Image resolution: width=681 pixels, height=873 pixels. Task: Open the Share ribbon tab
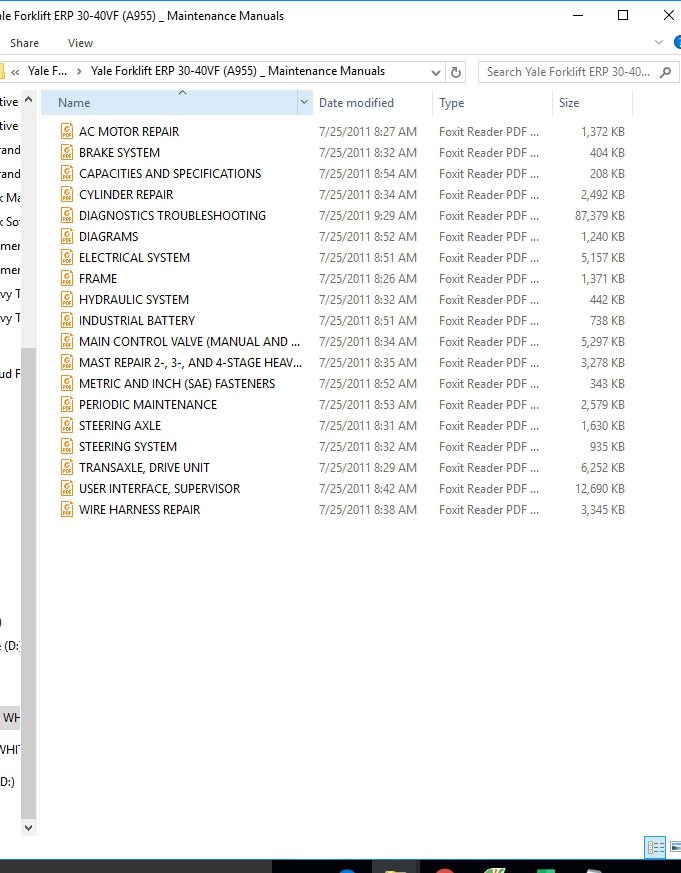click(x=25, y=43)
